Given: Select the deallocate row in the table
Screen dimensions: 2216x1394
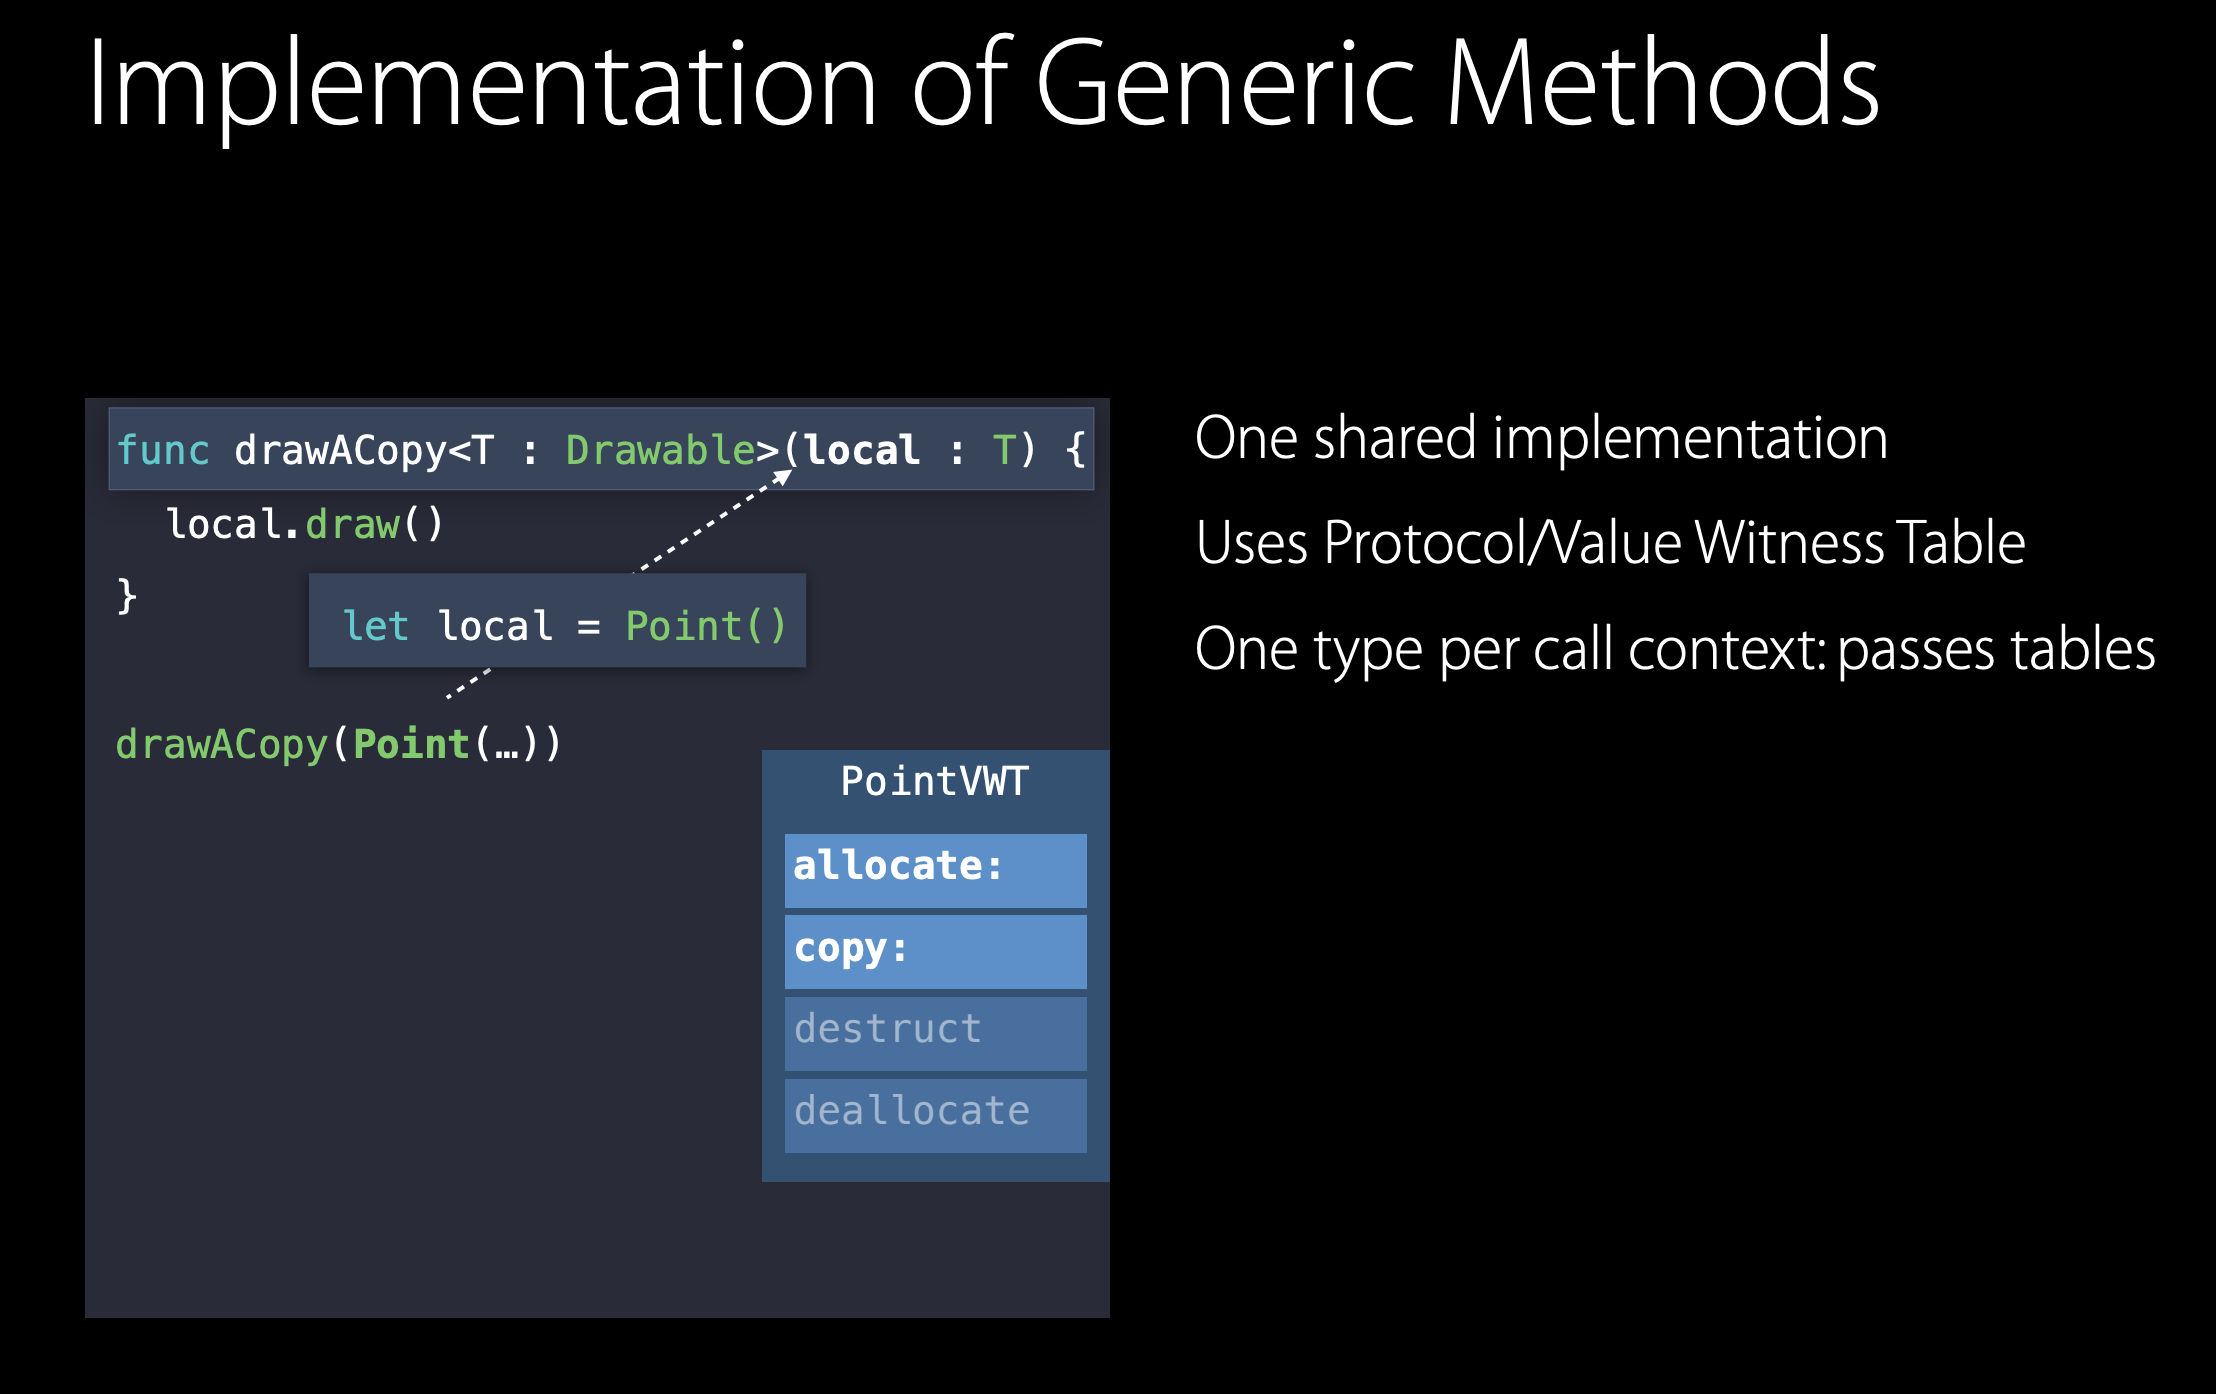Looking at the screenshot, I should click(935, 1114).
